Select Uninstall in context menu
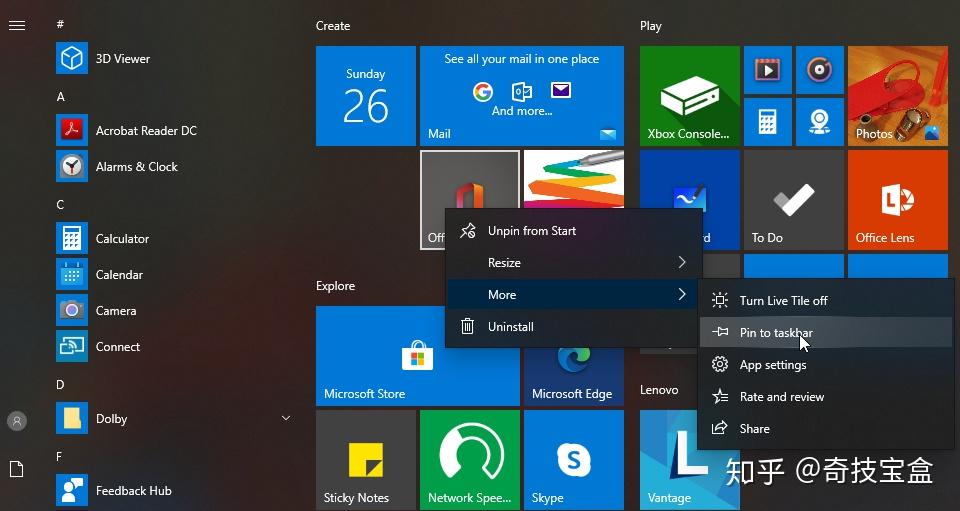Screen dimensions: 960x511 point(573,327)
